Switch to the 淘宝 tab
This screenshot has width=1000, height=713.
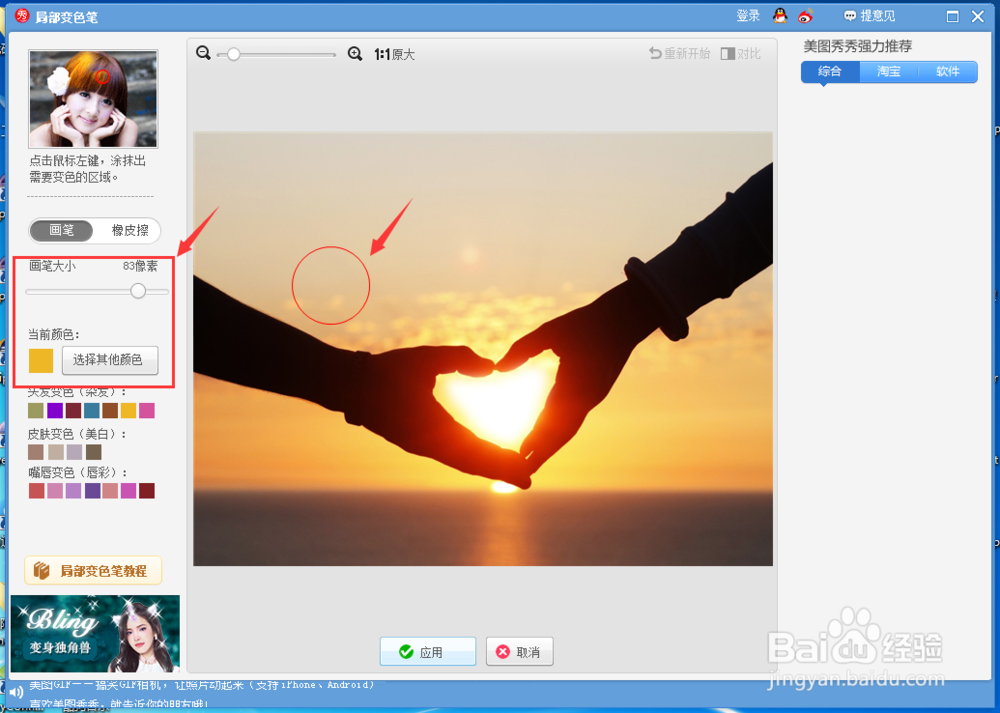click(888, 71)
